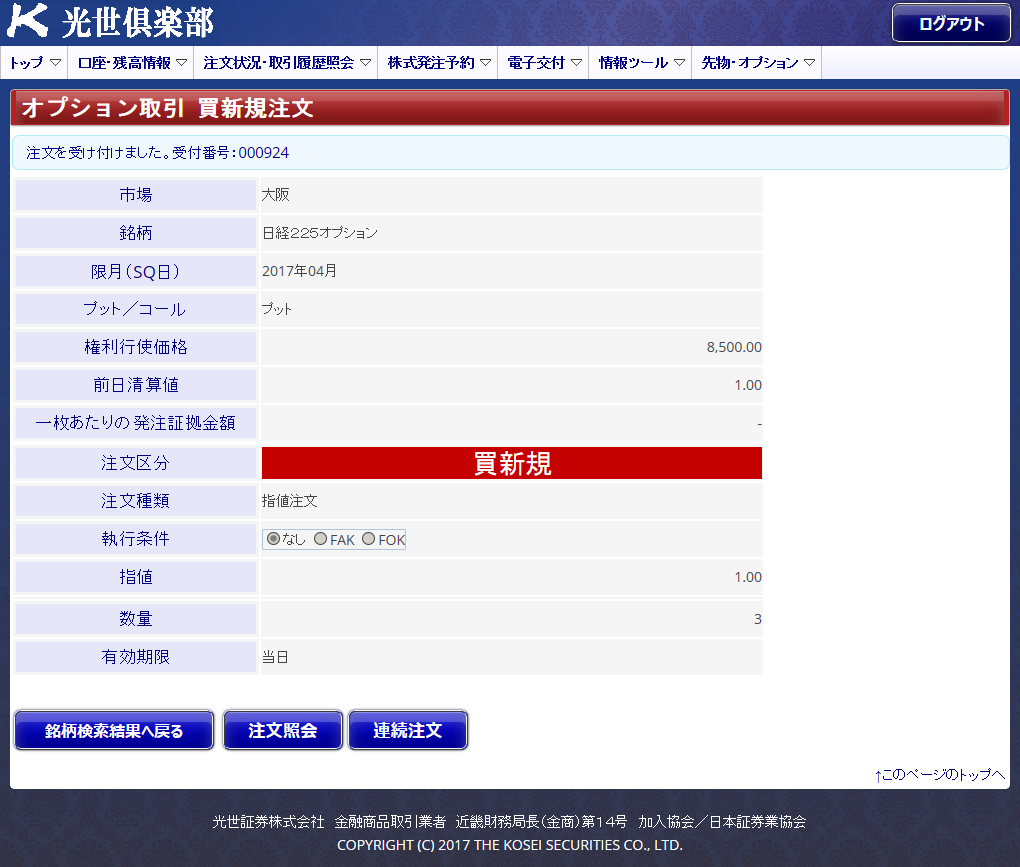
Task: Click the 数量 row label
Action: (136, 619)
